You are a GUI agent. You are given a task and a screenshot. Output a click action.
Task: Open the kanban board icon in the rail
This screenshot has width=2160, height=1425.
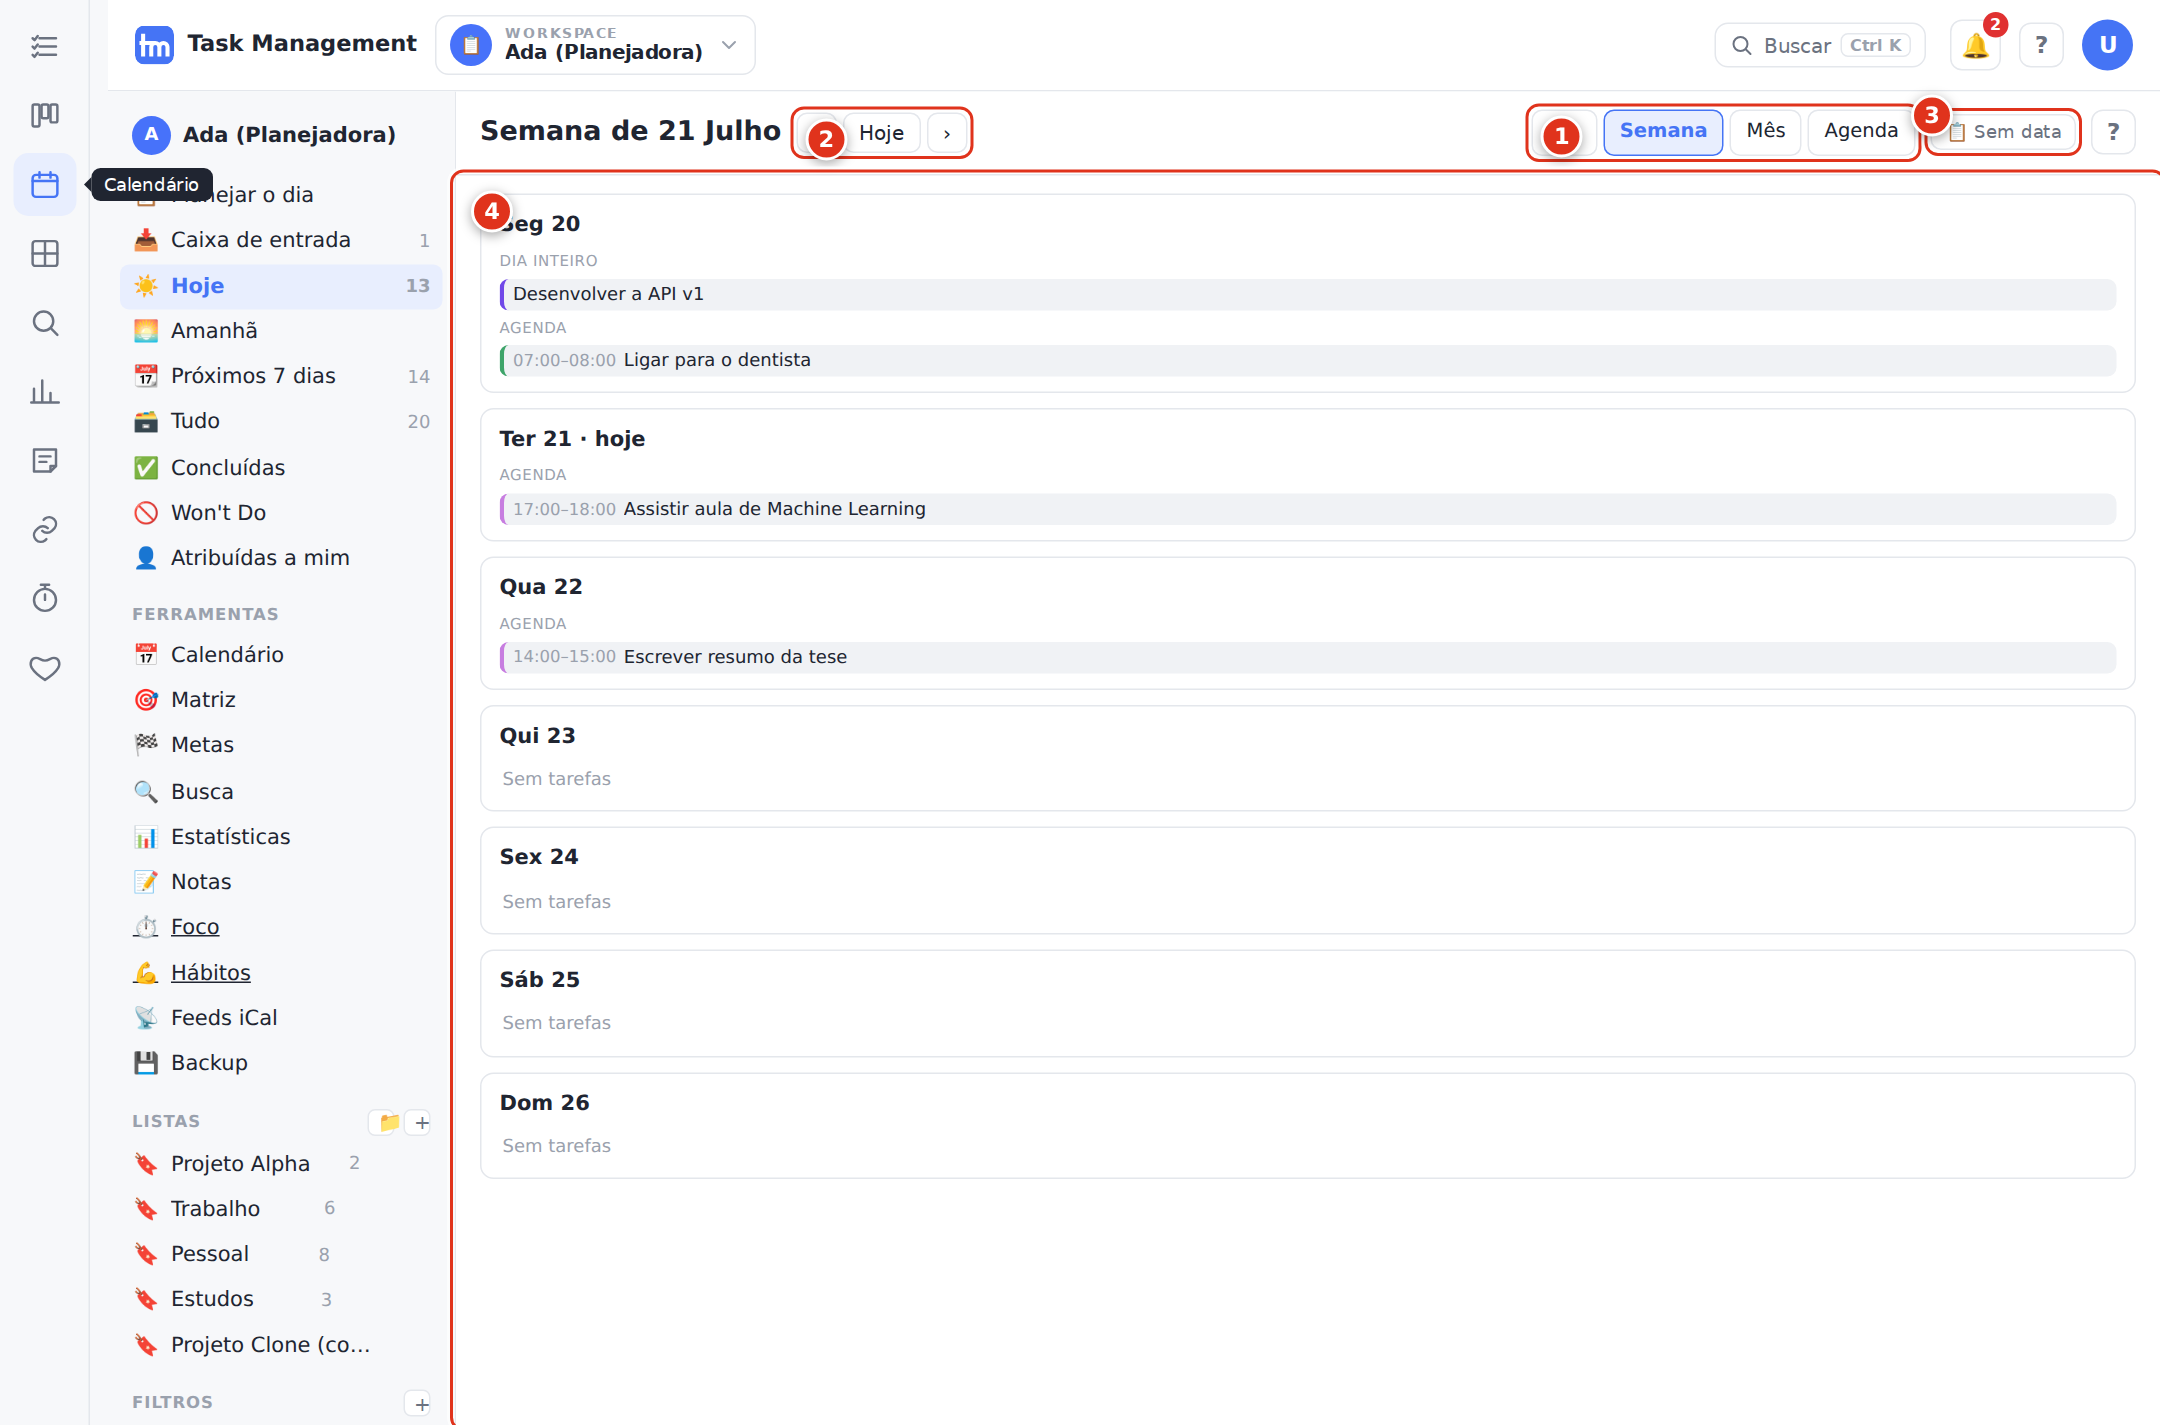pyautogui.click(x=45, y=115)
